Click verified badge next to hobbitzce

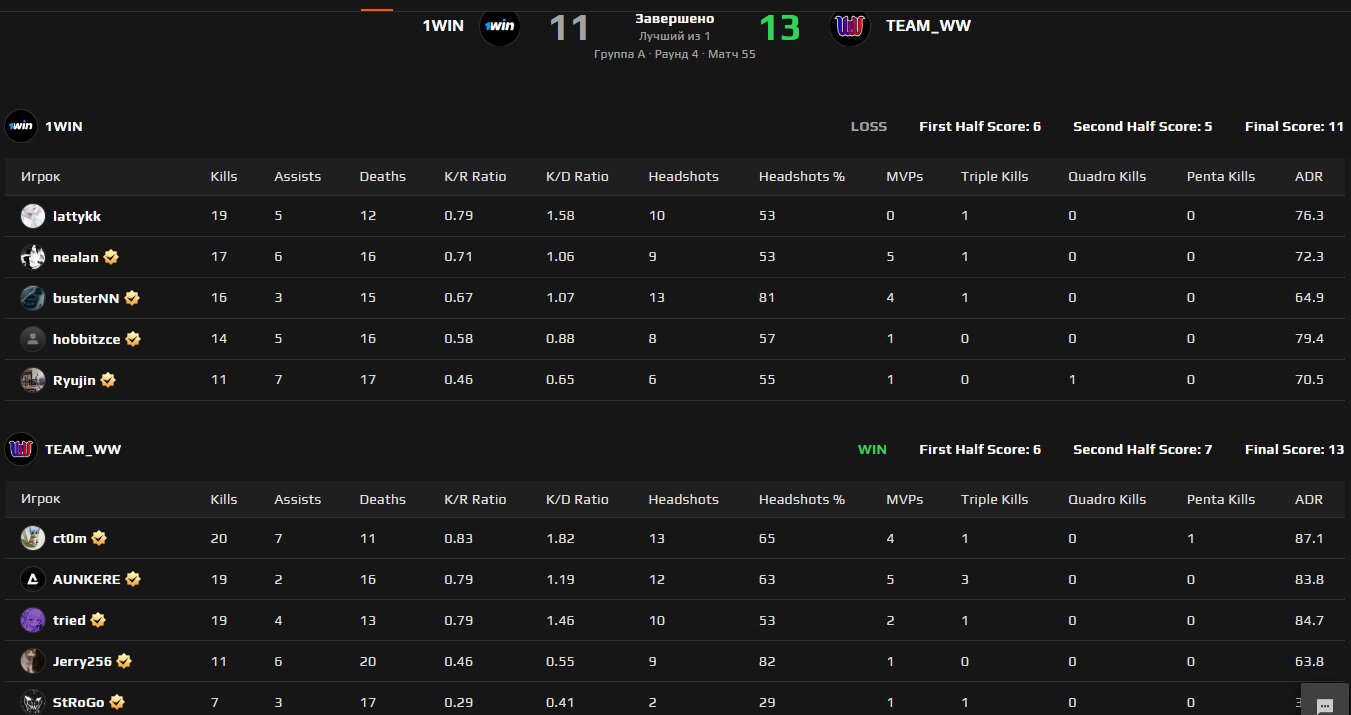[x=133, y=339]
